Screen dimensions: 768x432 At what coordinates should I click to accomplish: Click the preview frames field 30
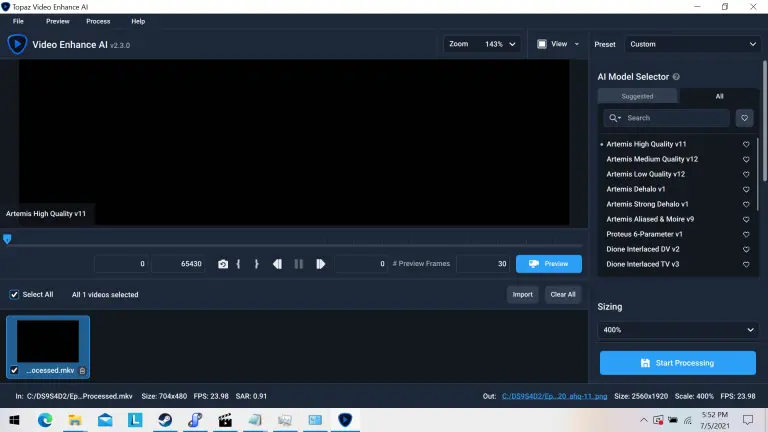pos(483,264)
